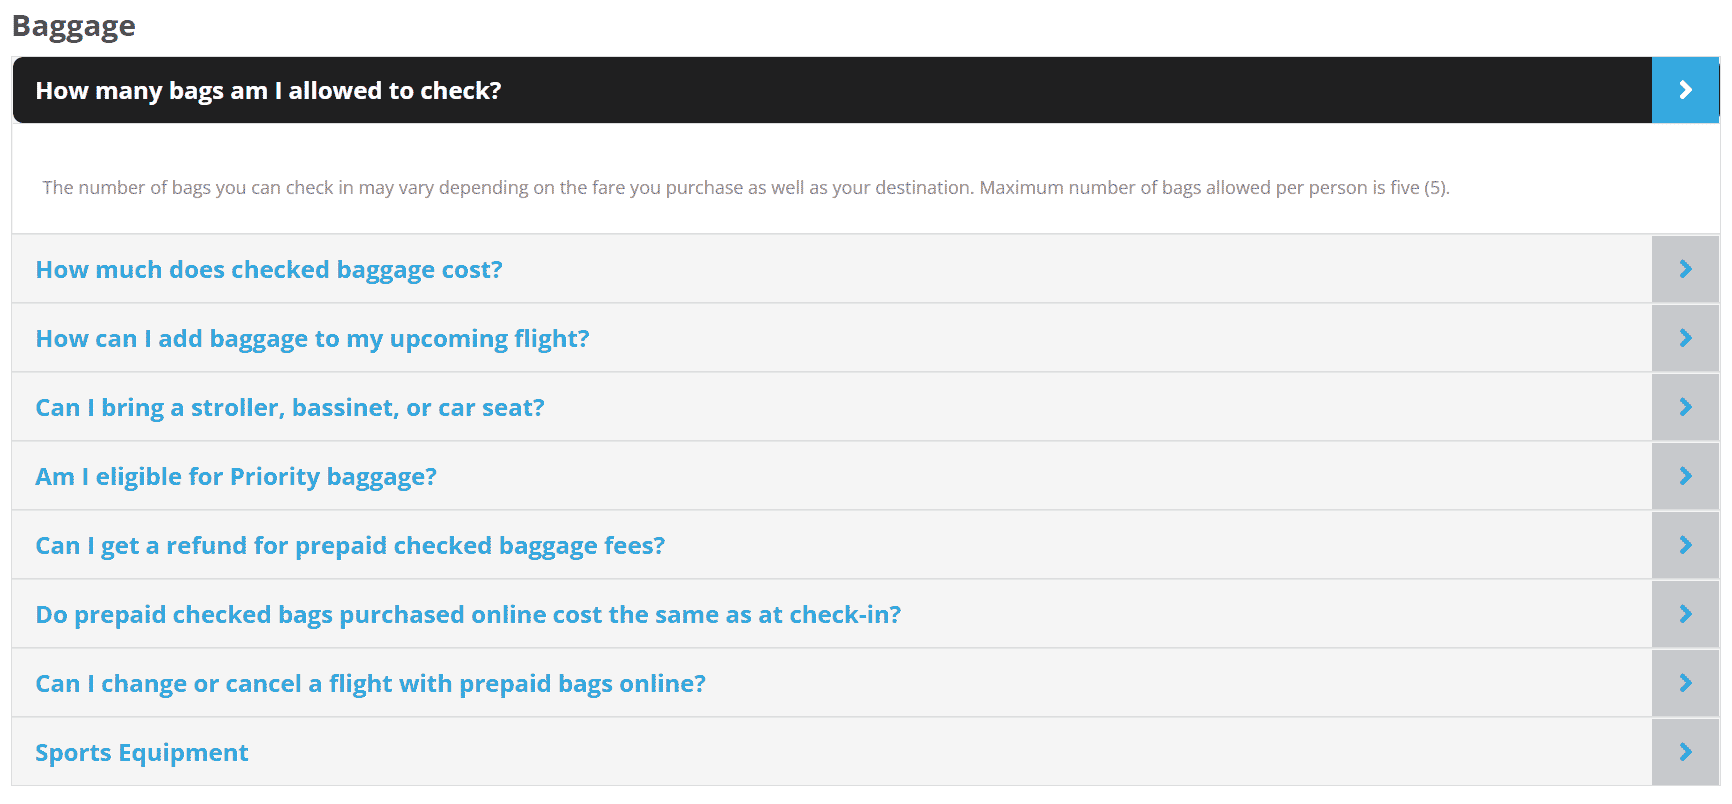
Task: Collapse 'How many bags am I allowed' header
Action: tap(268, 91)
